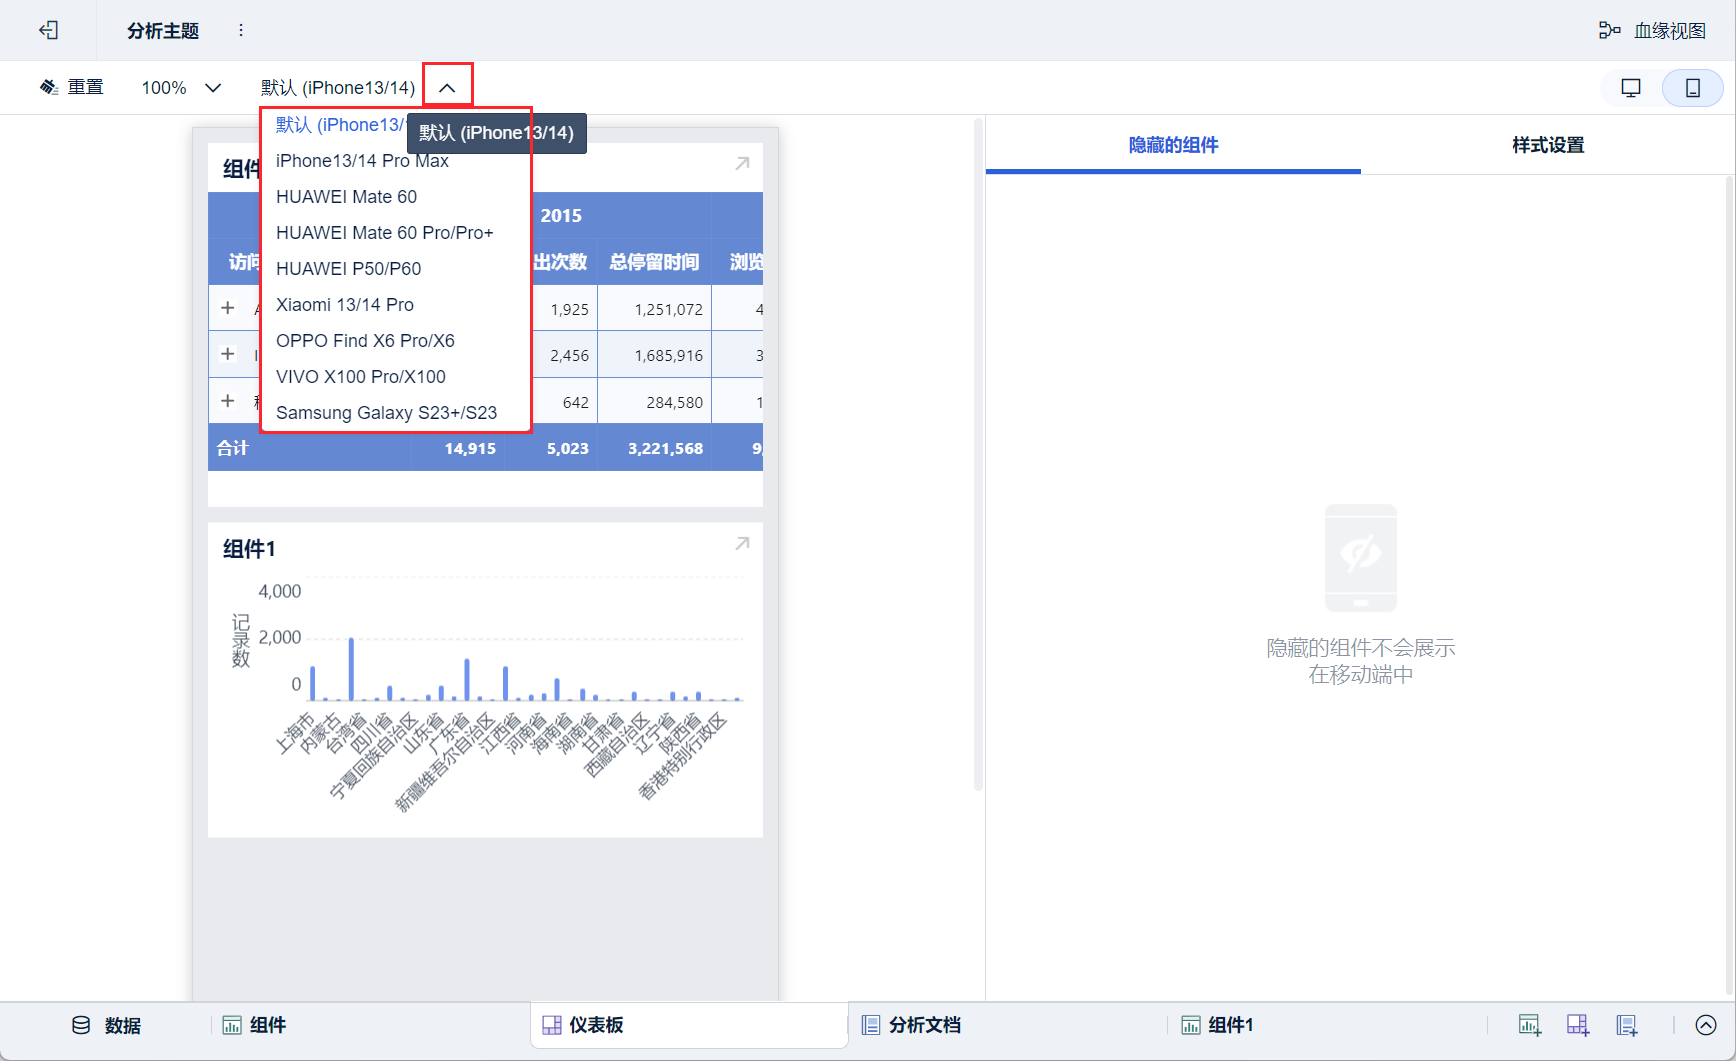This screenshot has width=1736, height=1061.
Task: Click the 总停留时间 column header
Action: point(654,262)
